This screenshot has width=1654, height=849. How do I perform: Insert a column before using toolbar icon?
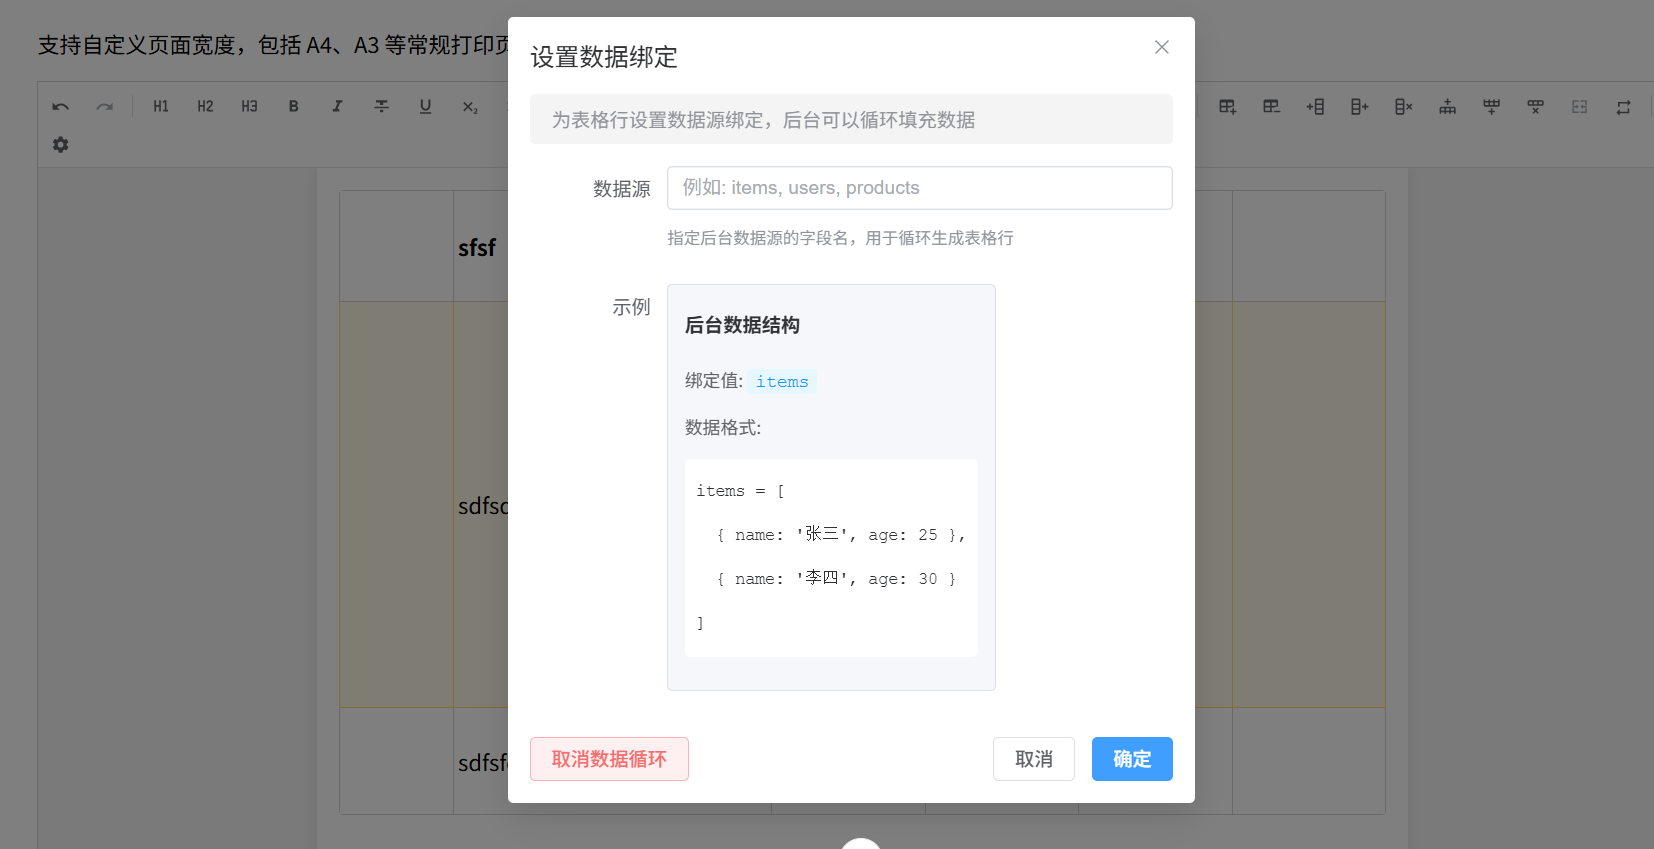1315,106
